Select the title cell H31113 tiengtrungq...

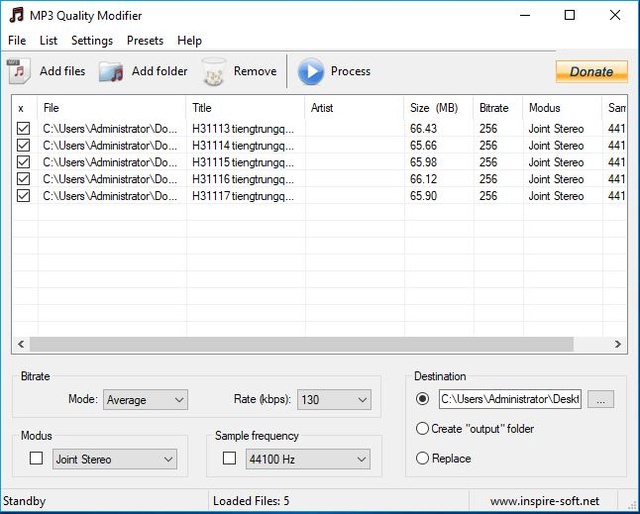coord(243,129)
